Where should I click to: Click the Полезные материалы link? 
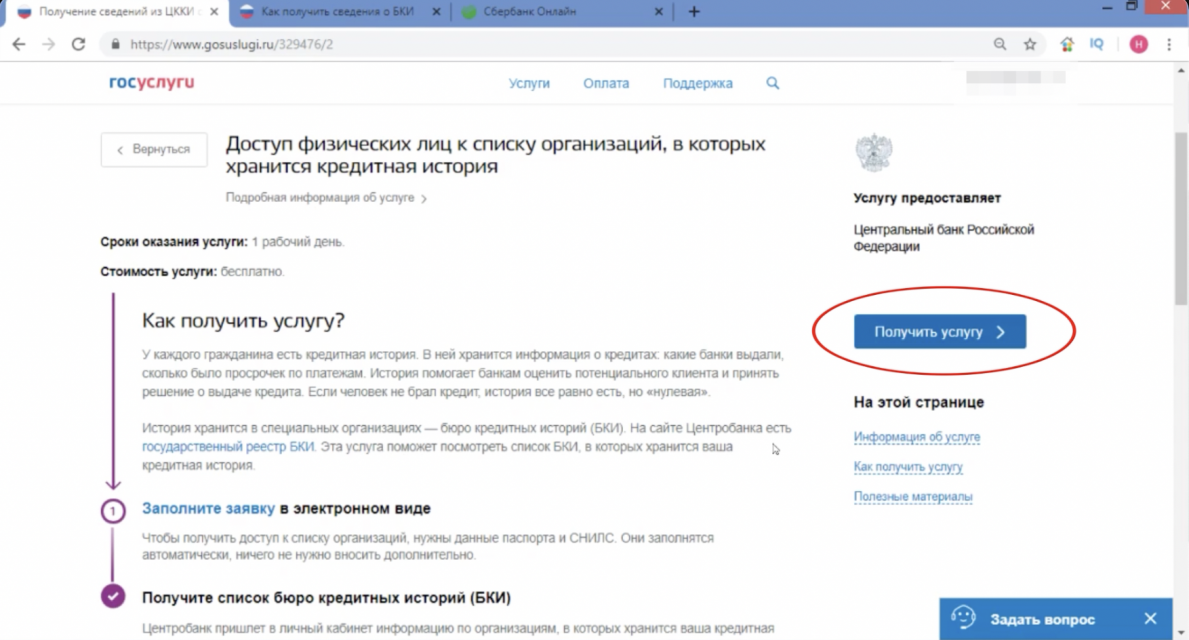[912, 496]
